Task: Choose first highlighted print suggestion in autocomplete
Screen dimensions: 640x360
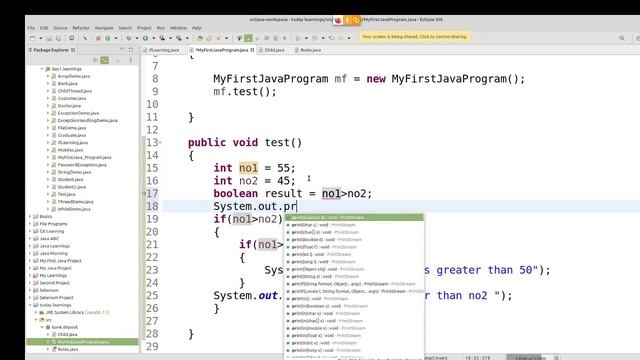Action: (354, 218)
